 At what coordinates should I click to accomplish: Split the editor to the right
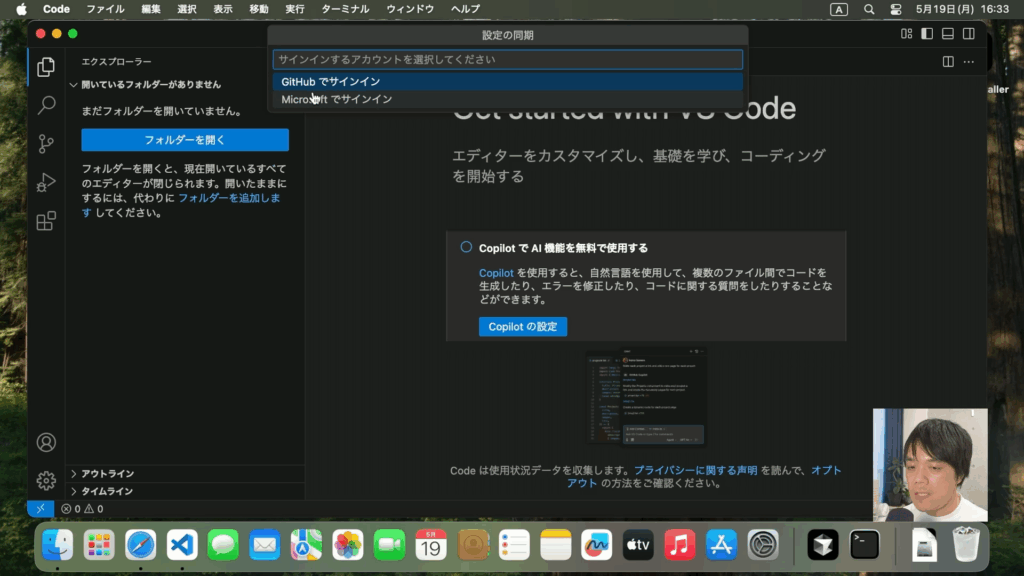click(948, 62)
